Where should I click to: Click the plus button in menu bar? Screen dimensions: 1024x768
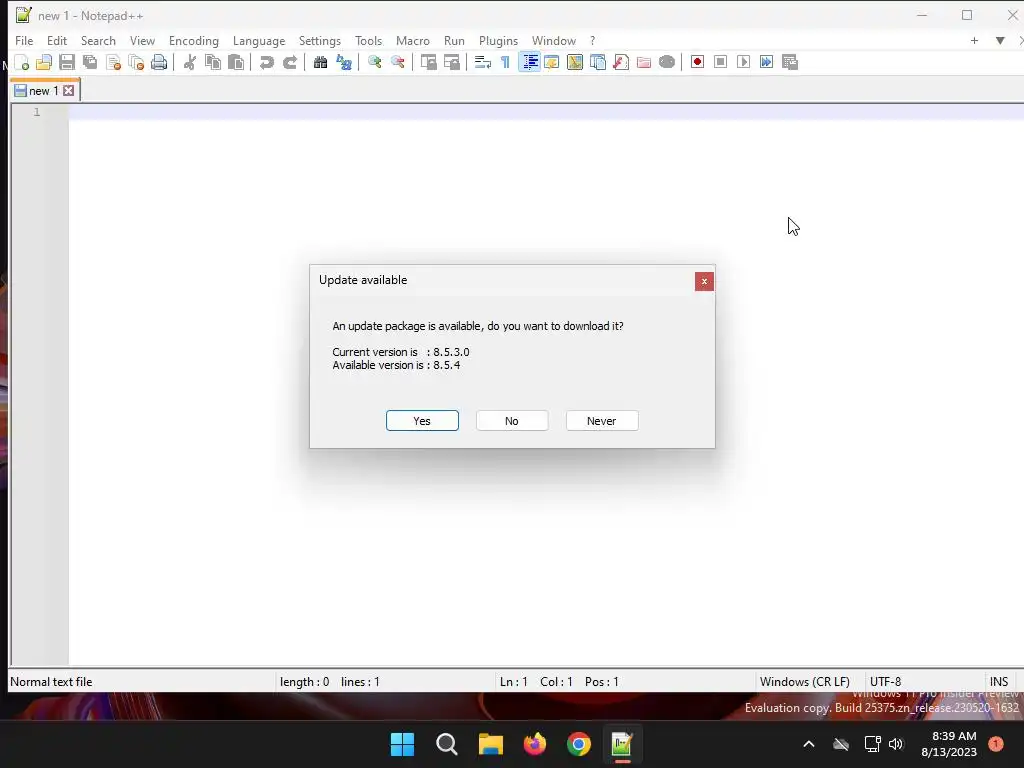click(974, 40)
